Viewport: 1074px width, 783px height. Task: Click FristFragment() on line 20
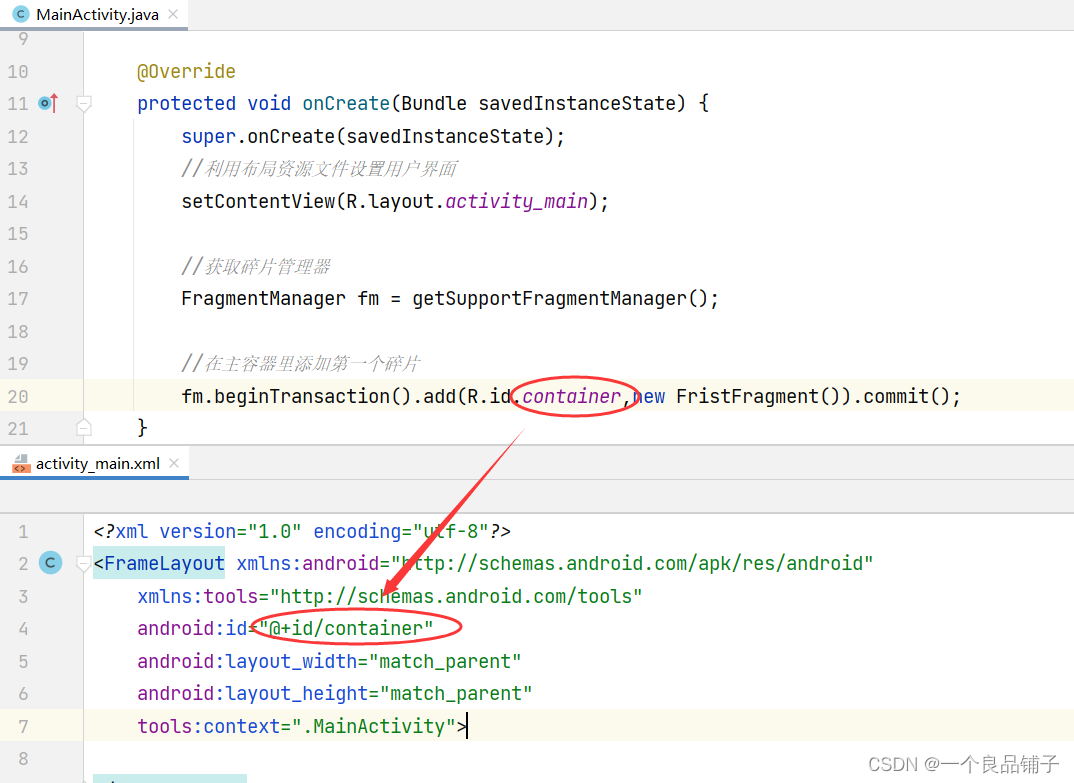757,397
